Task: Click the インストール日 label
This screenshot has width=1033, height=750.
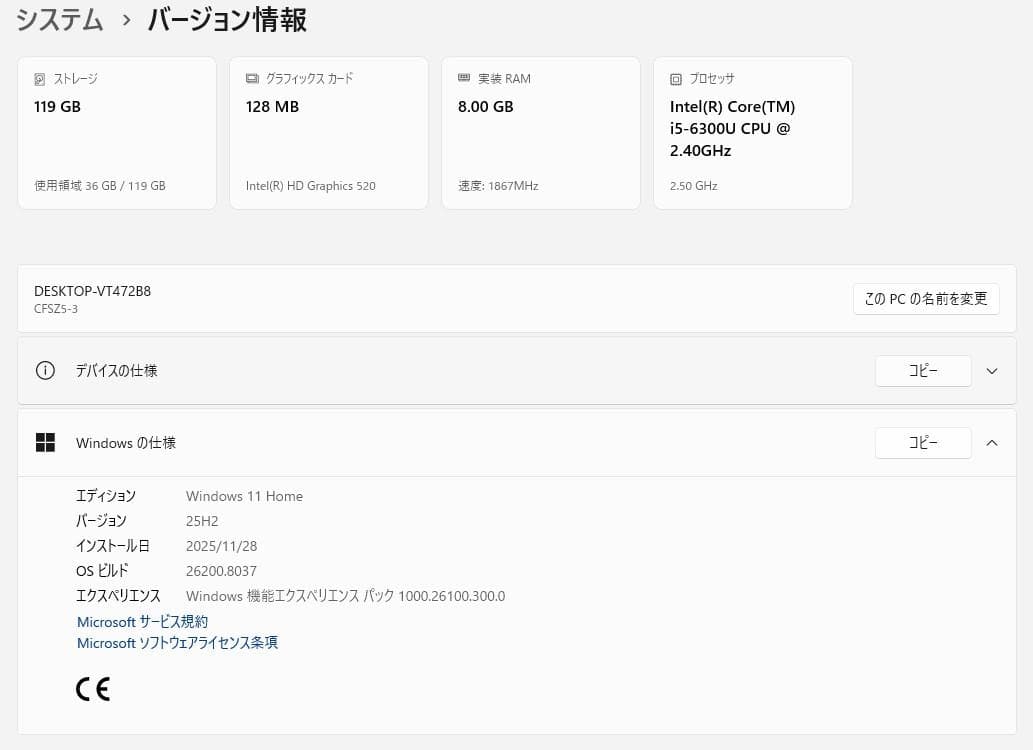Action: [113, 546]
